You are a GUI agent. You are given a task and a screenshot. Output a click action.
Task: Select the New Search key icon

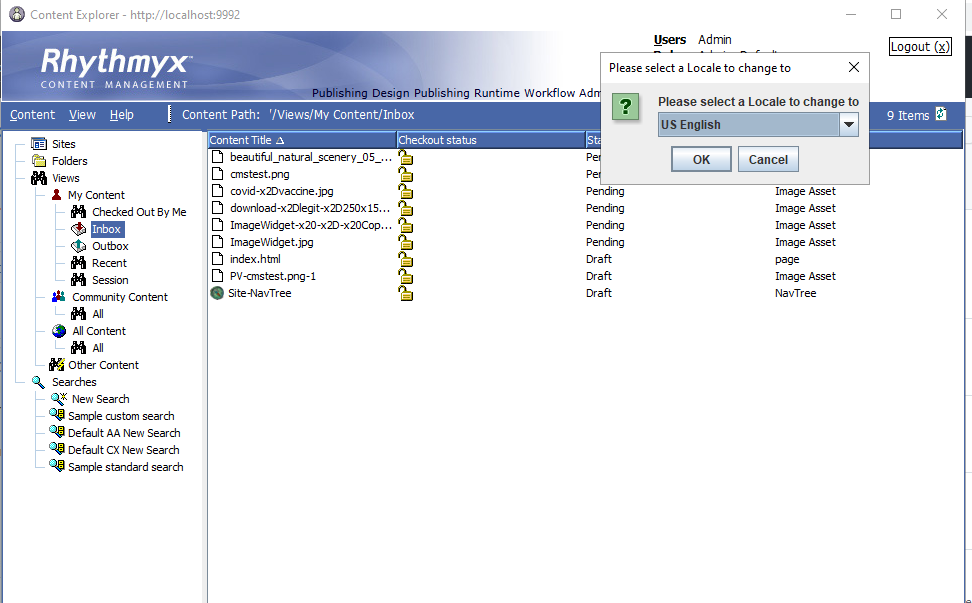(57, 398)
